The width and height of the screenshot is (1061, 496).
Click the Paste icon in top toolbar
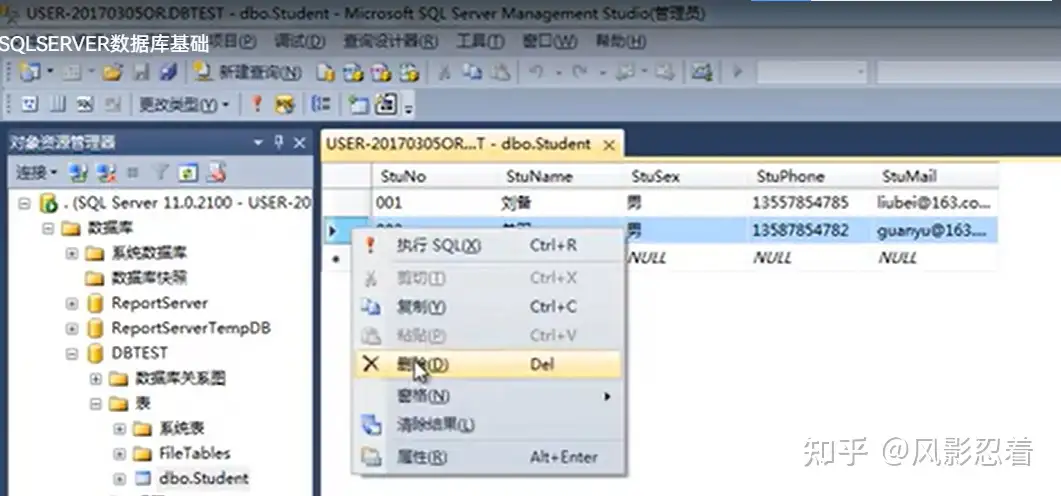point(500,72)
